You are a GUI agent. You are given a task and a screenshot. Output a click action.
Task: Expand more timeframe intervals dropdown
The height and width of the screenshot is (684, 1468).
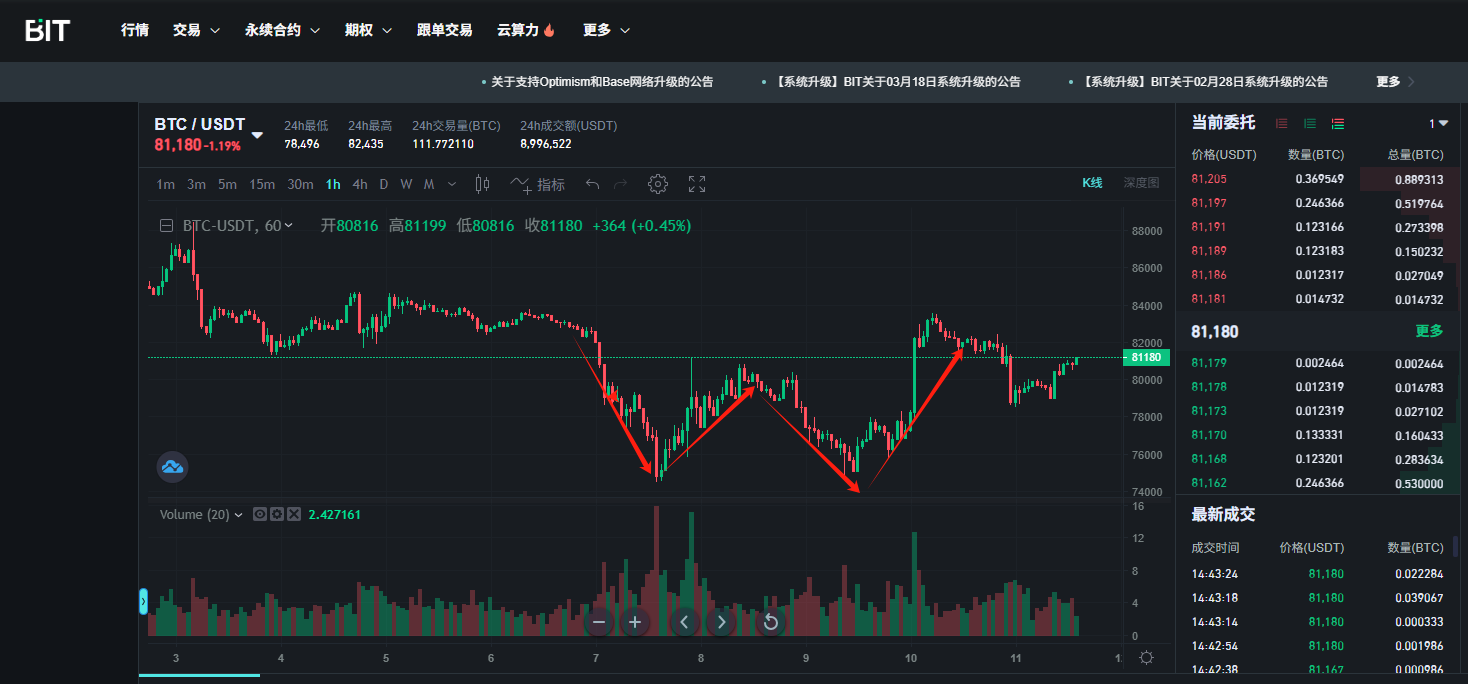[x=452, y=184]
